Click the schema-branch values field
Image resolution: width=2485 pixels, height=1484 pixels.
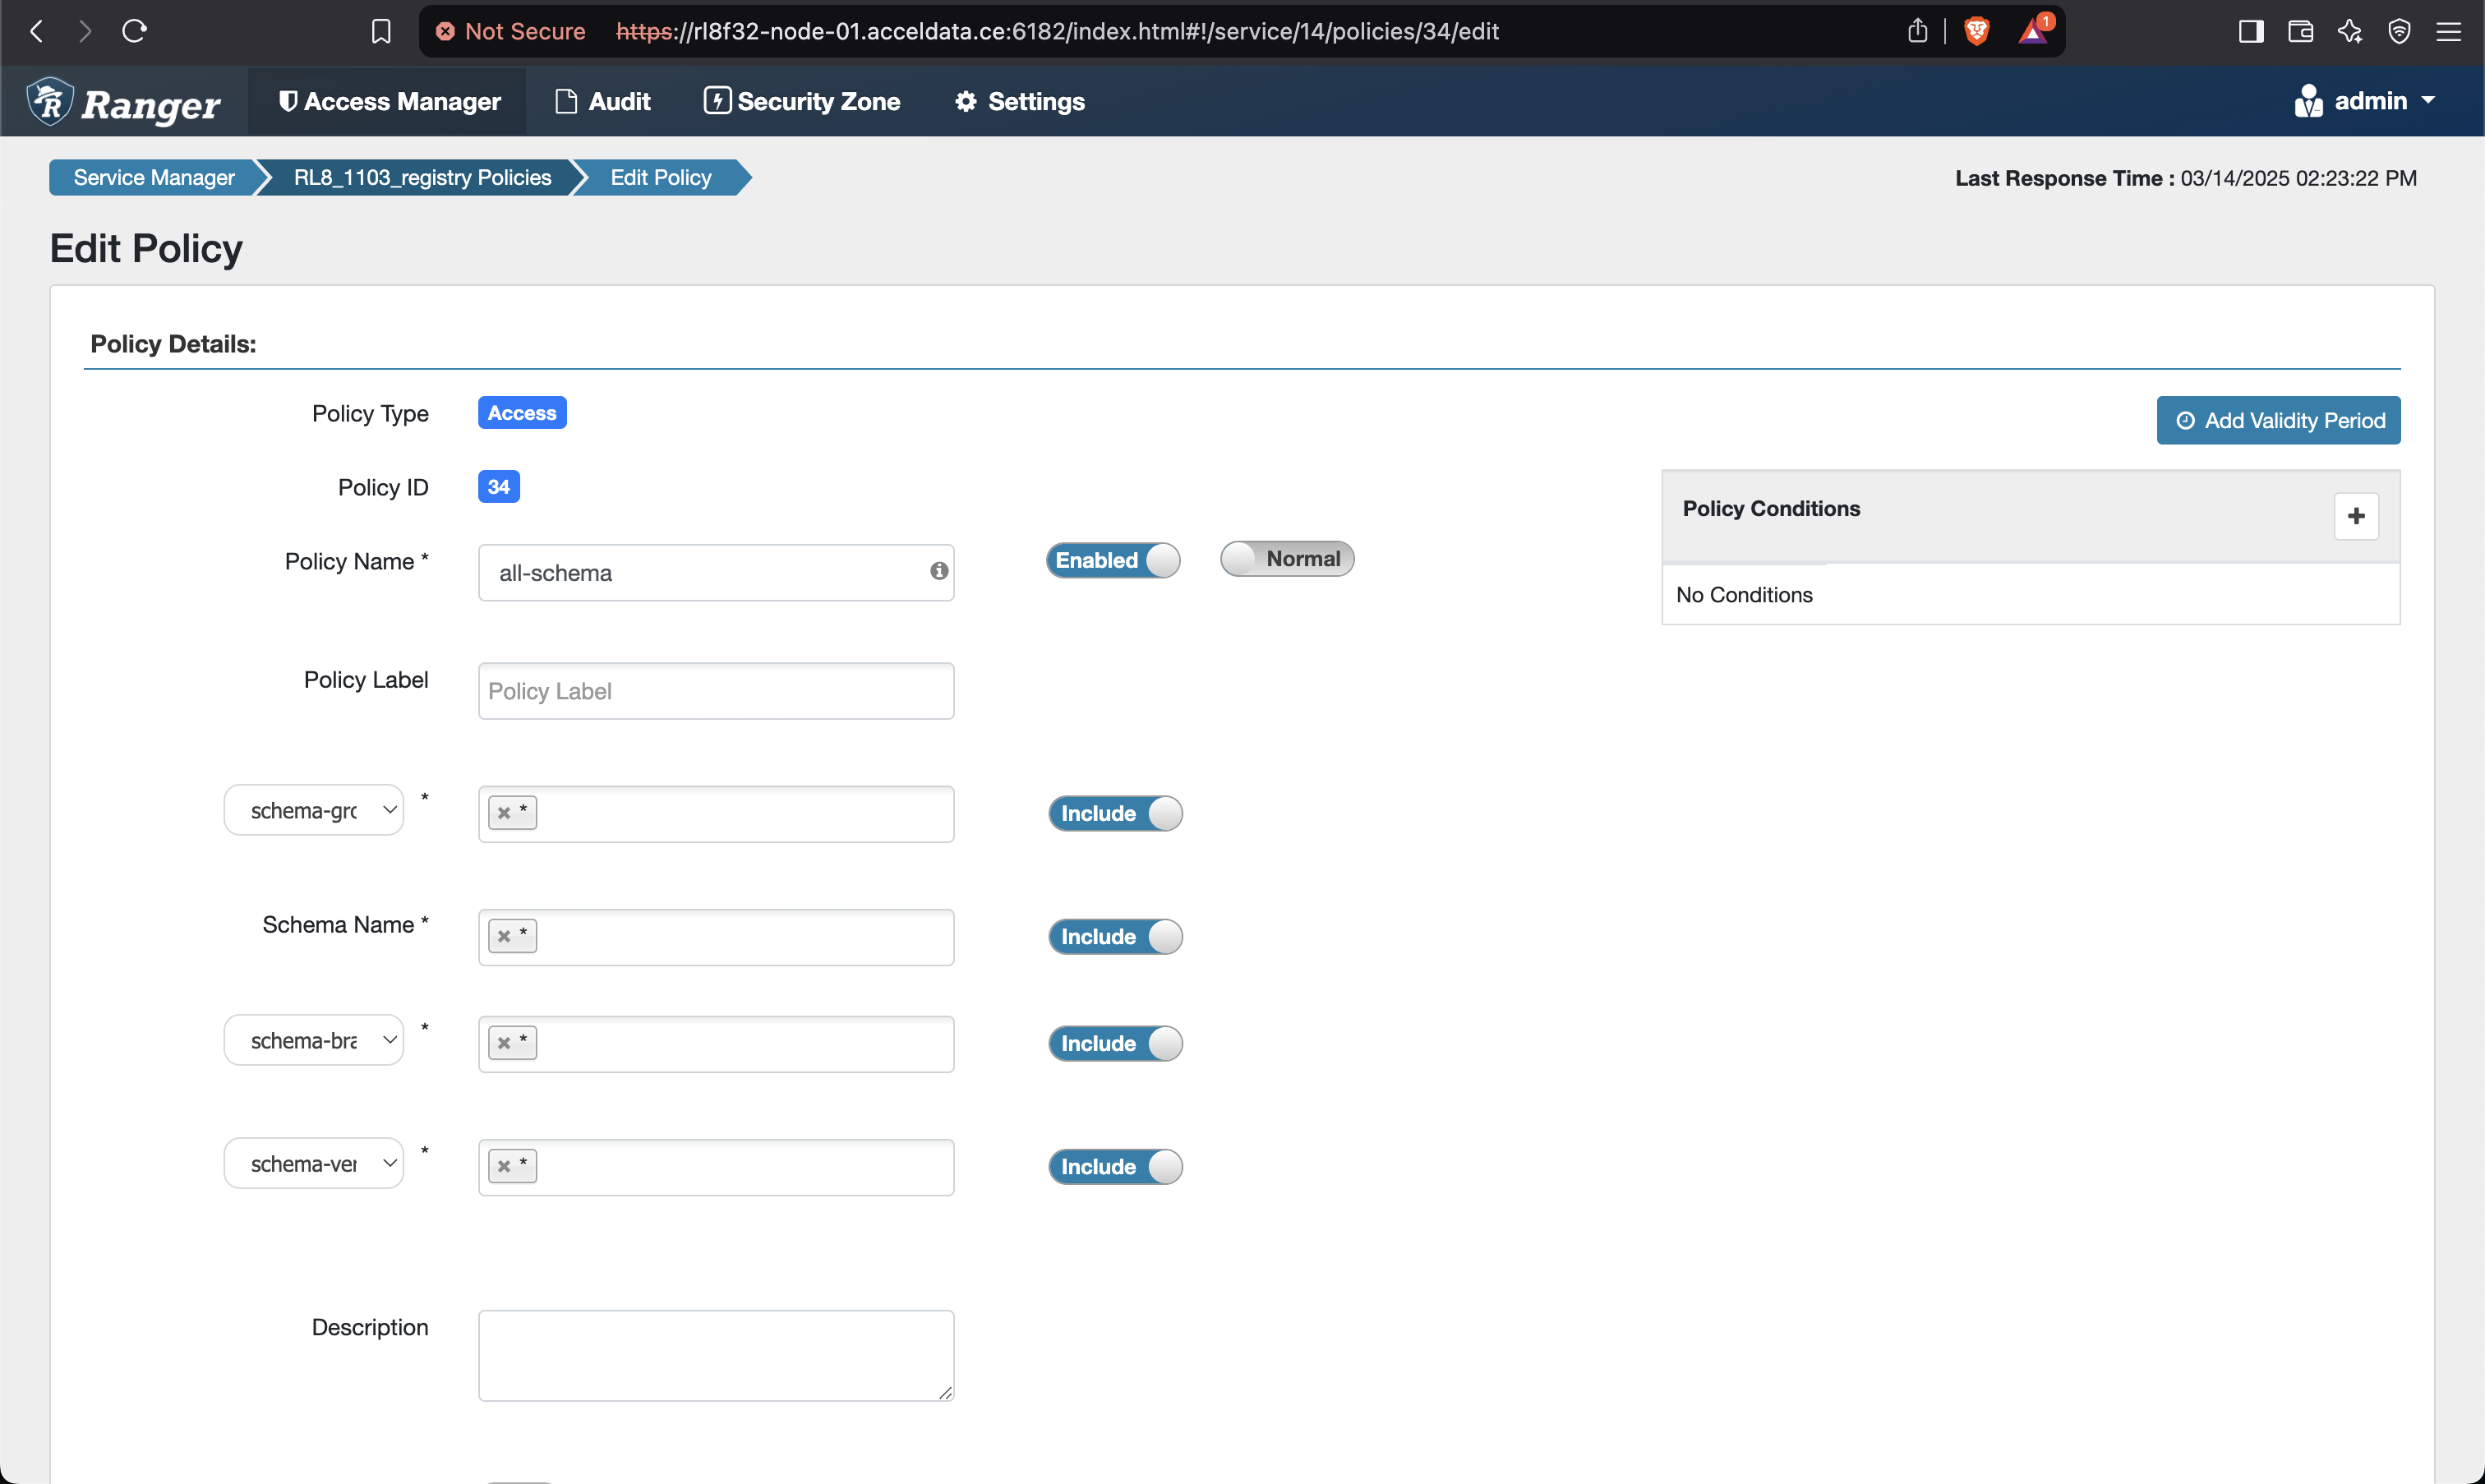(x=716, y=1044)
